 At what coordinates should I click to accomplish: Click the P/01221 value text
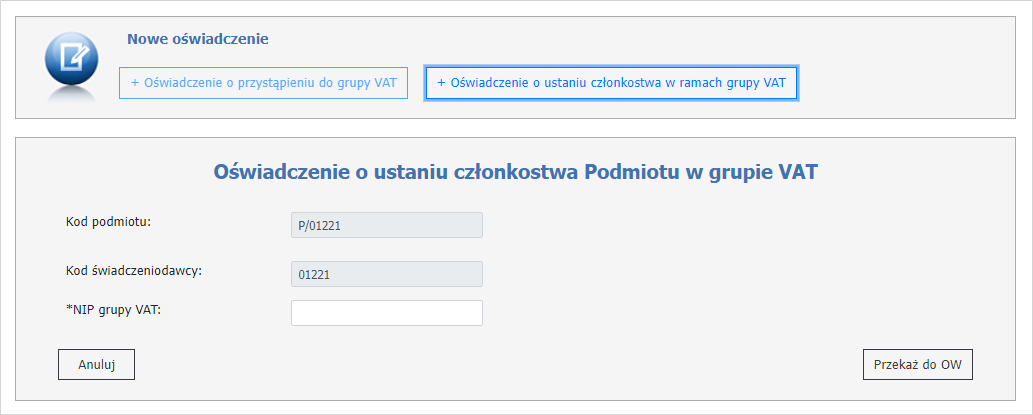tap(319, 226)
